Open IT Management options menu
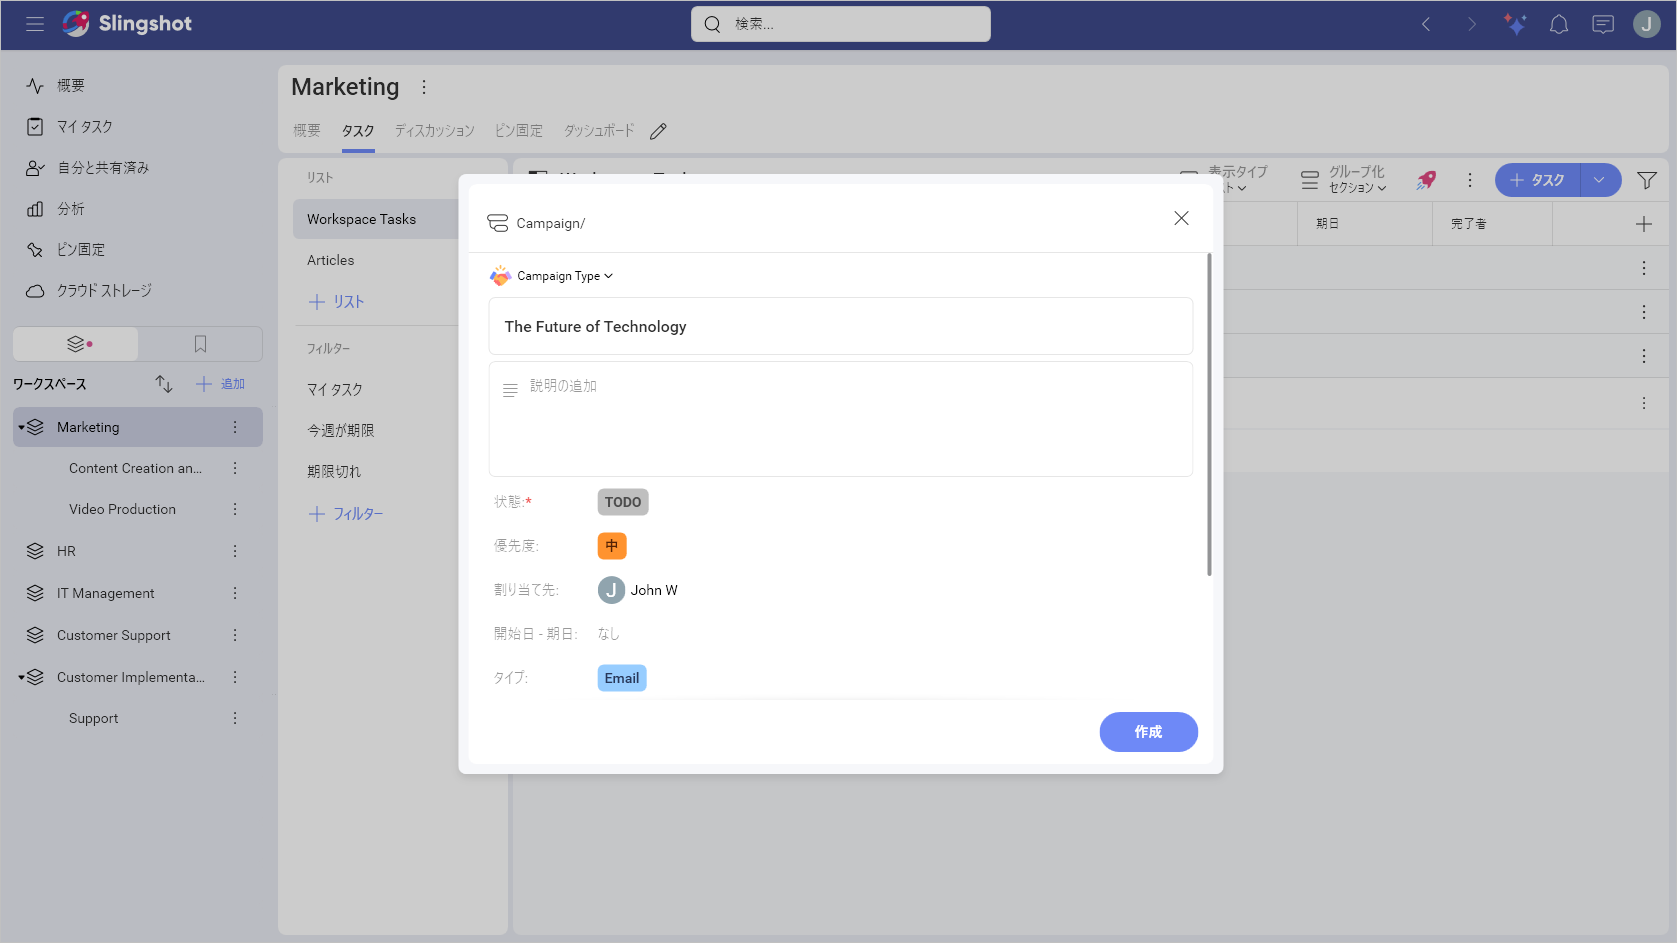Screen dimensions: 1677x943 (235, 593)
